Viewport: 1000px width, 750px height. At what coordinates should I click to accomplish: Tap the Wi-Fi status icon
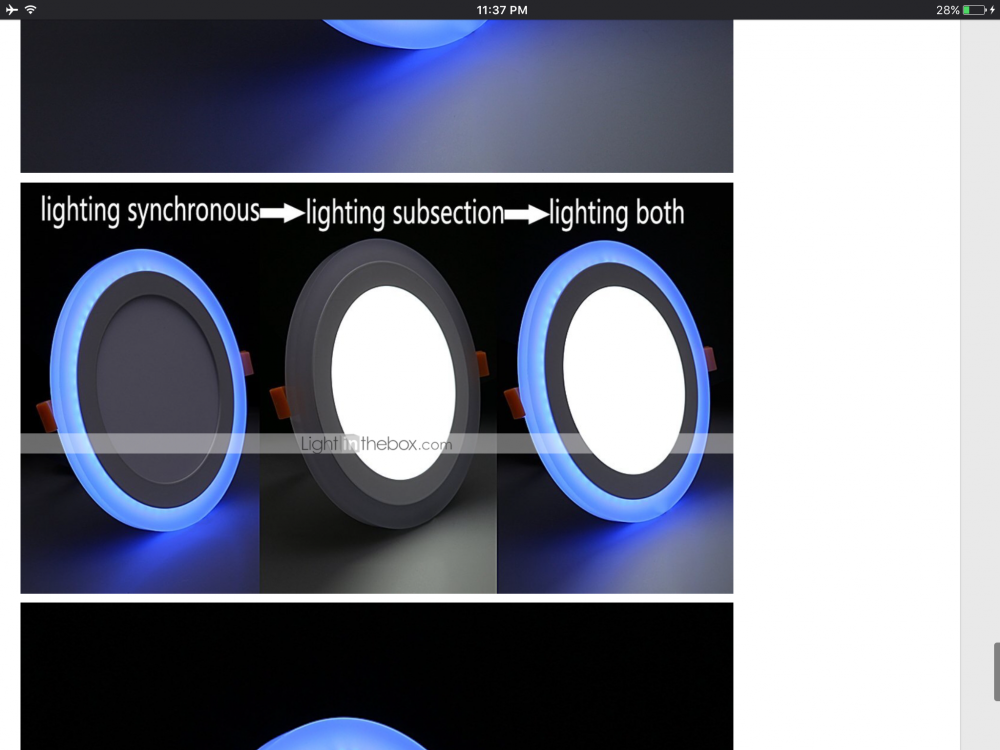(31, 10)
